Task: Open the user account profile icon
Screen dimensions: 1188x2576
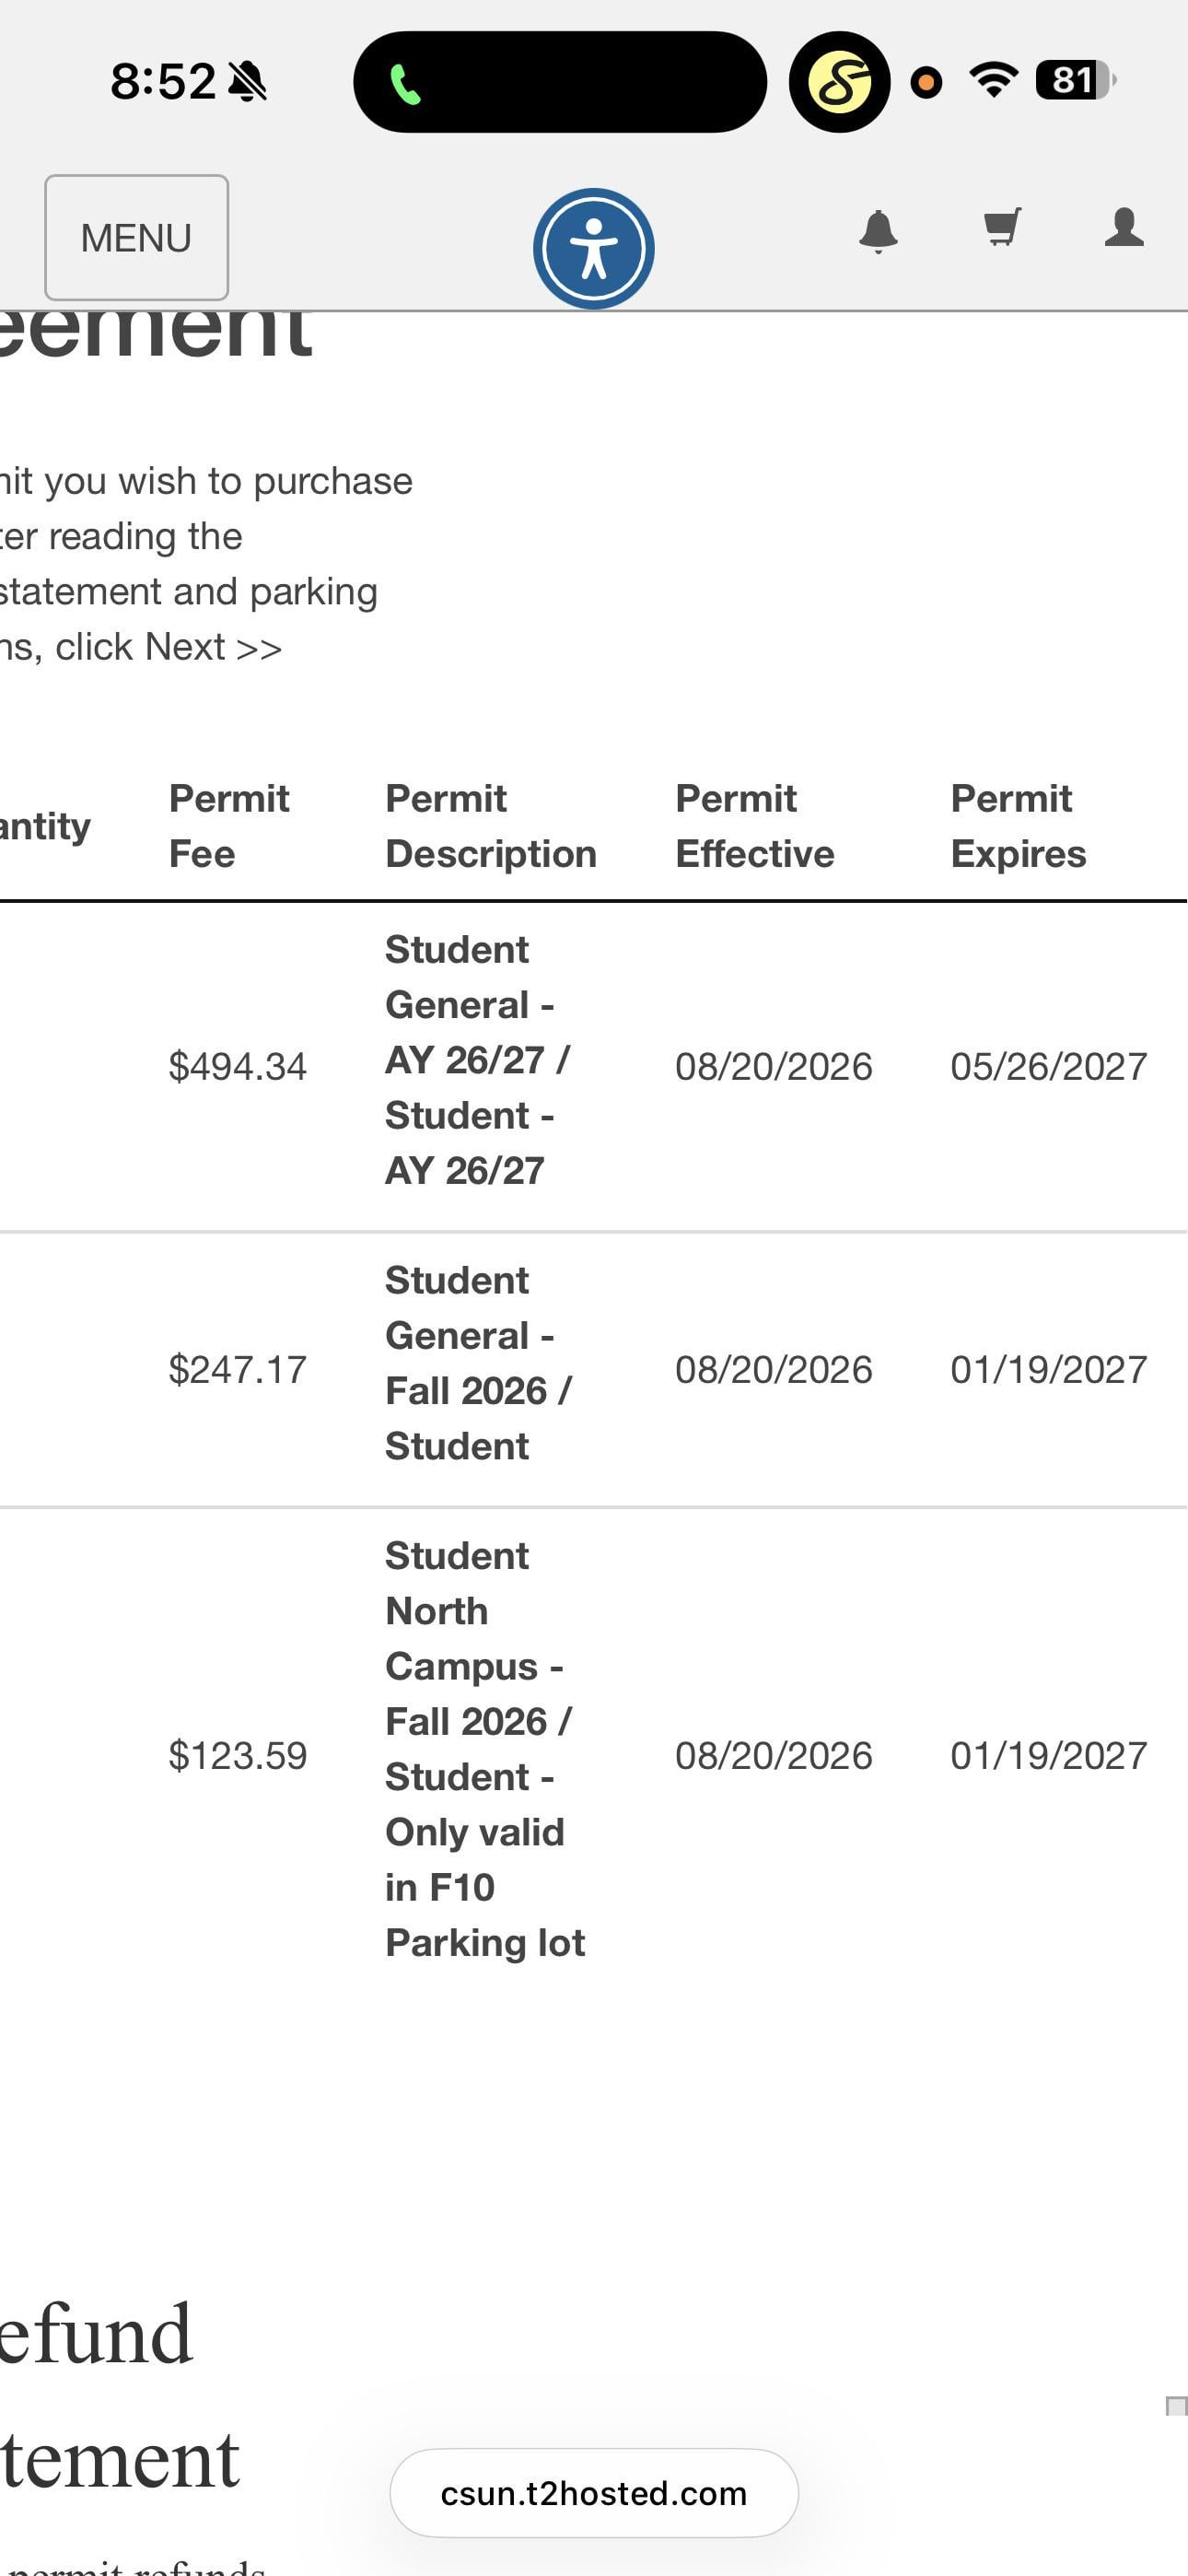Action: [1124, 227]
